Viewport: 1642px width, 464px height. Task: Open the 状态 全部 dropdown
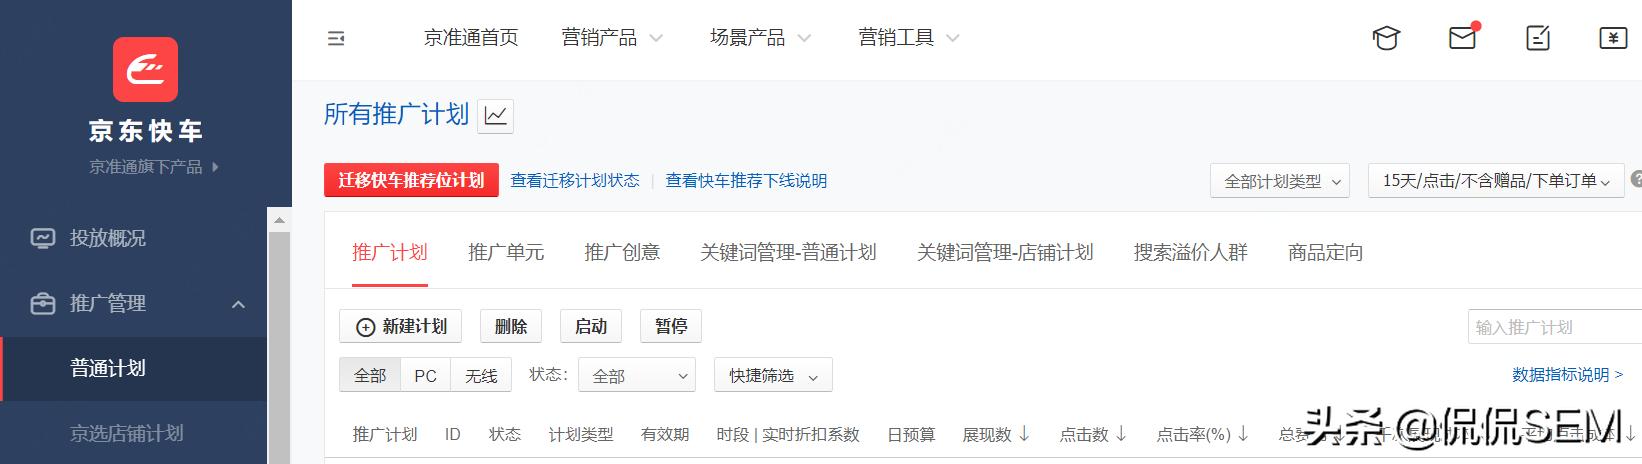(x=637, y=375)
